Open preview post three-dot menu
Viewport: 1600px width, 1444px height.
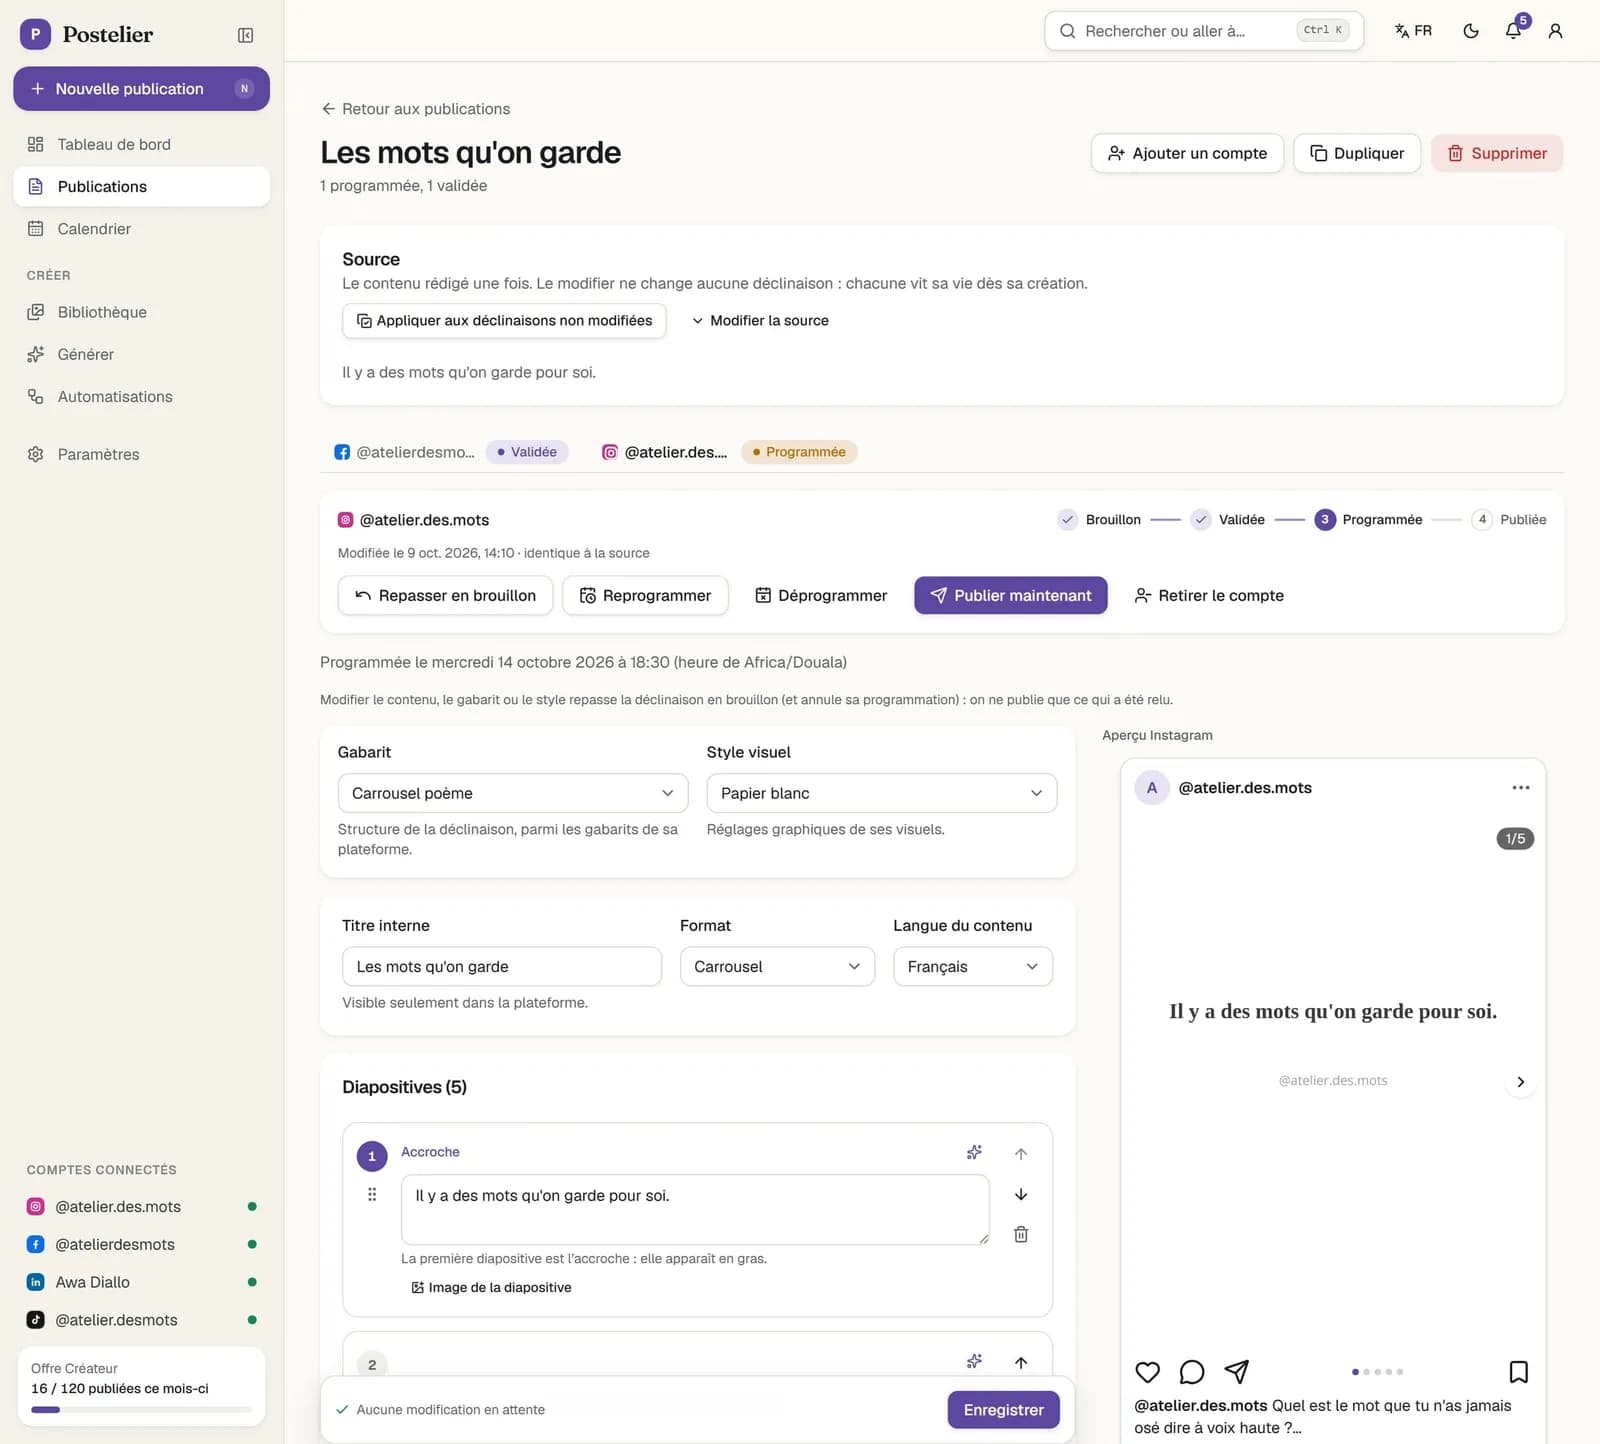click(x=1521, y=788)
